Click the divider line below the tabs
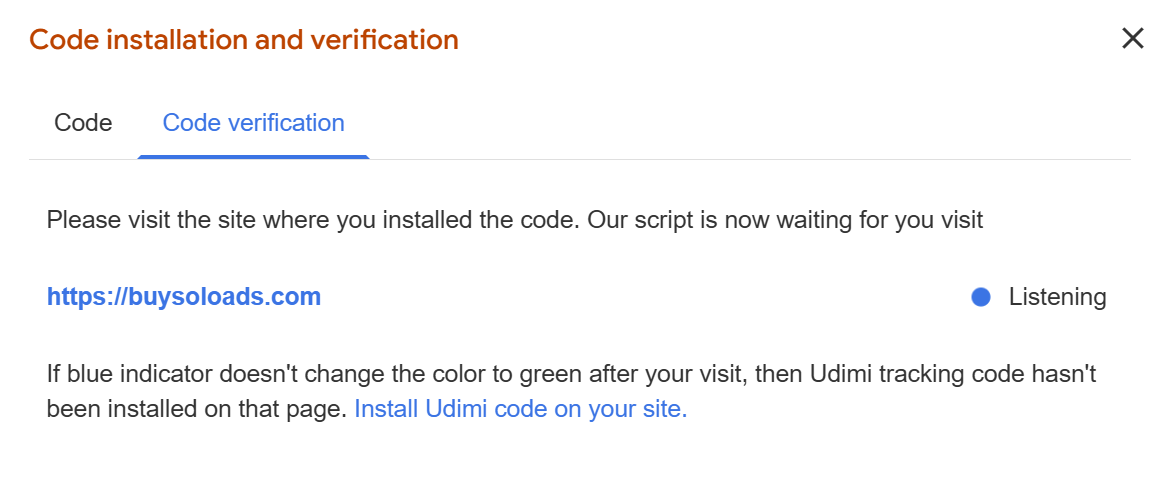 (x=750, y=160)
